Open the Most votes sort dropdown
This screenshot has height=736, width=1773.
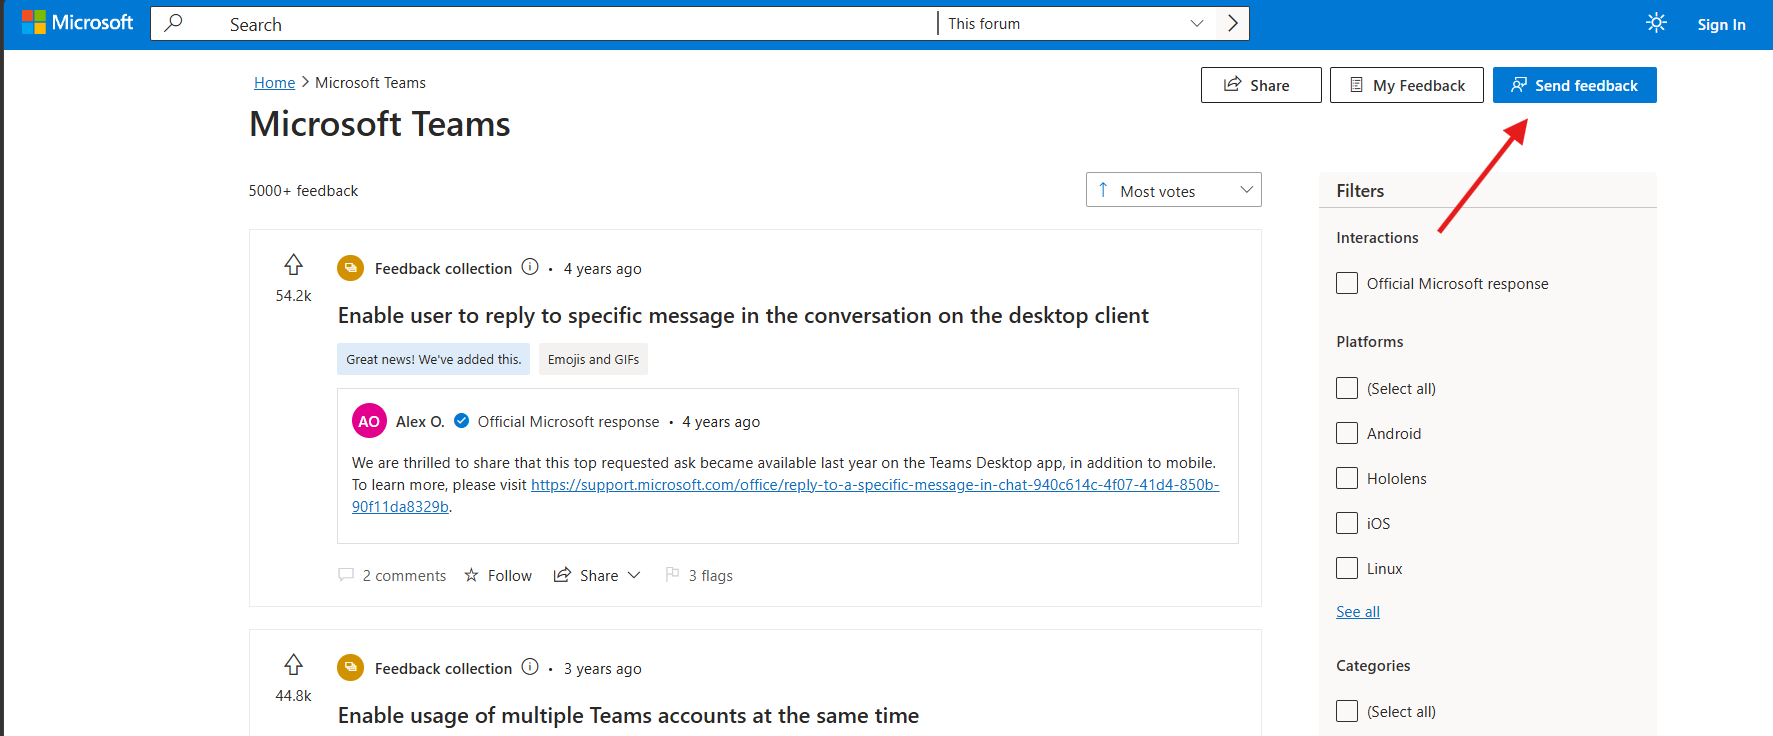point(1174,190)
